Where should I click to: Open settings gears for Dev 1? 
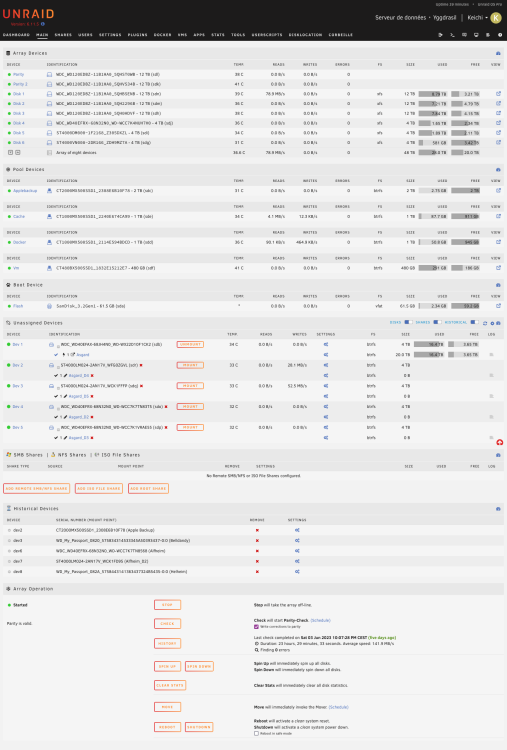point(326,344)
